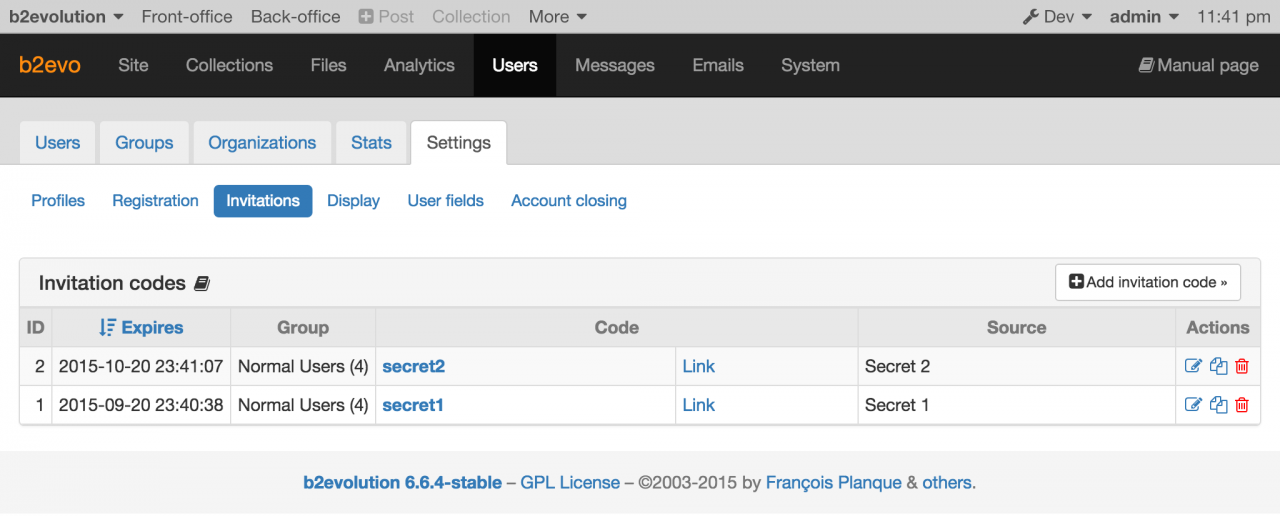Click the edit icon for secret2 row
1280x516 pixels.
pyautogui.click(x=1193, y=366)
